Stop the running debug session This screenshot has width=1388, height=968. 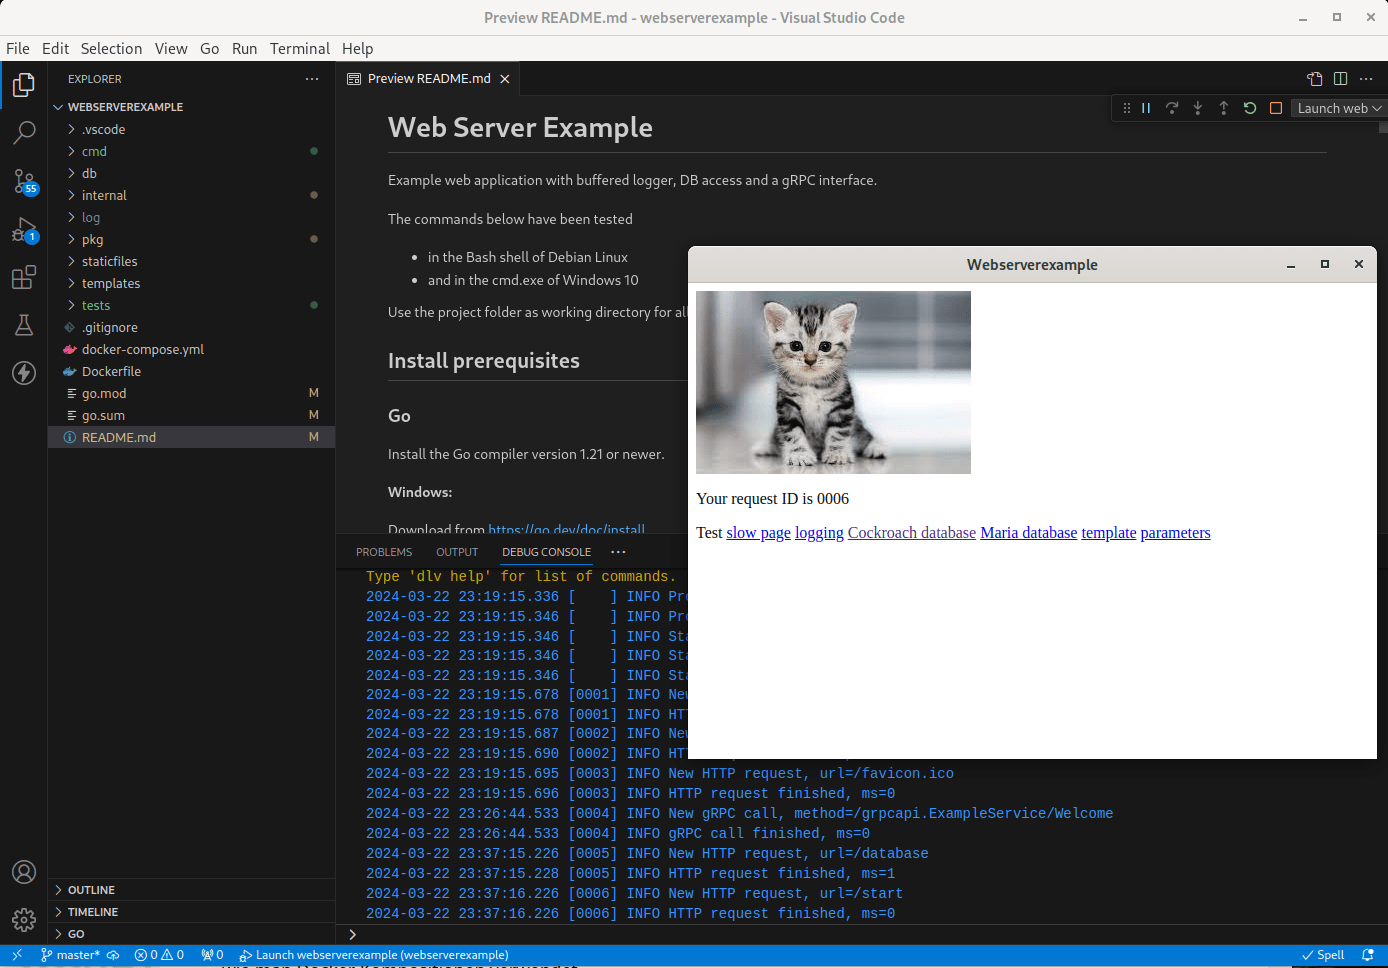[x=1275, y=108]
